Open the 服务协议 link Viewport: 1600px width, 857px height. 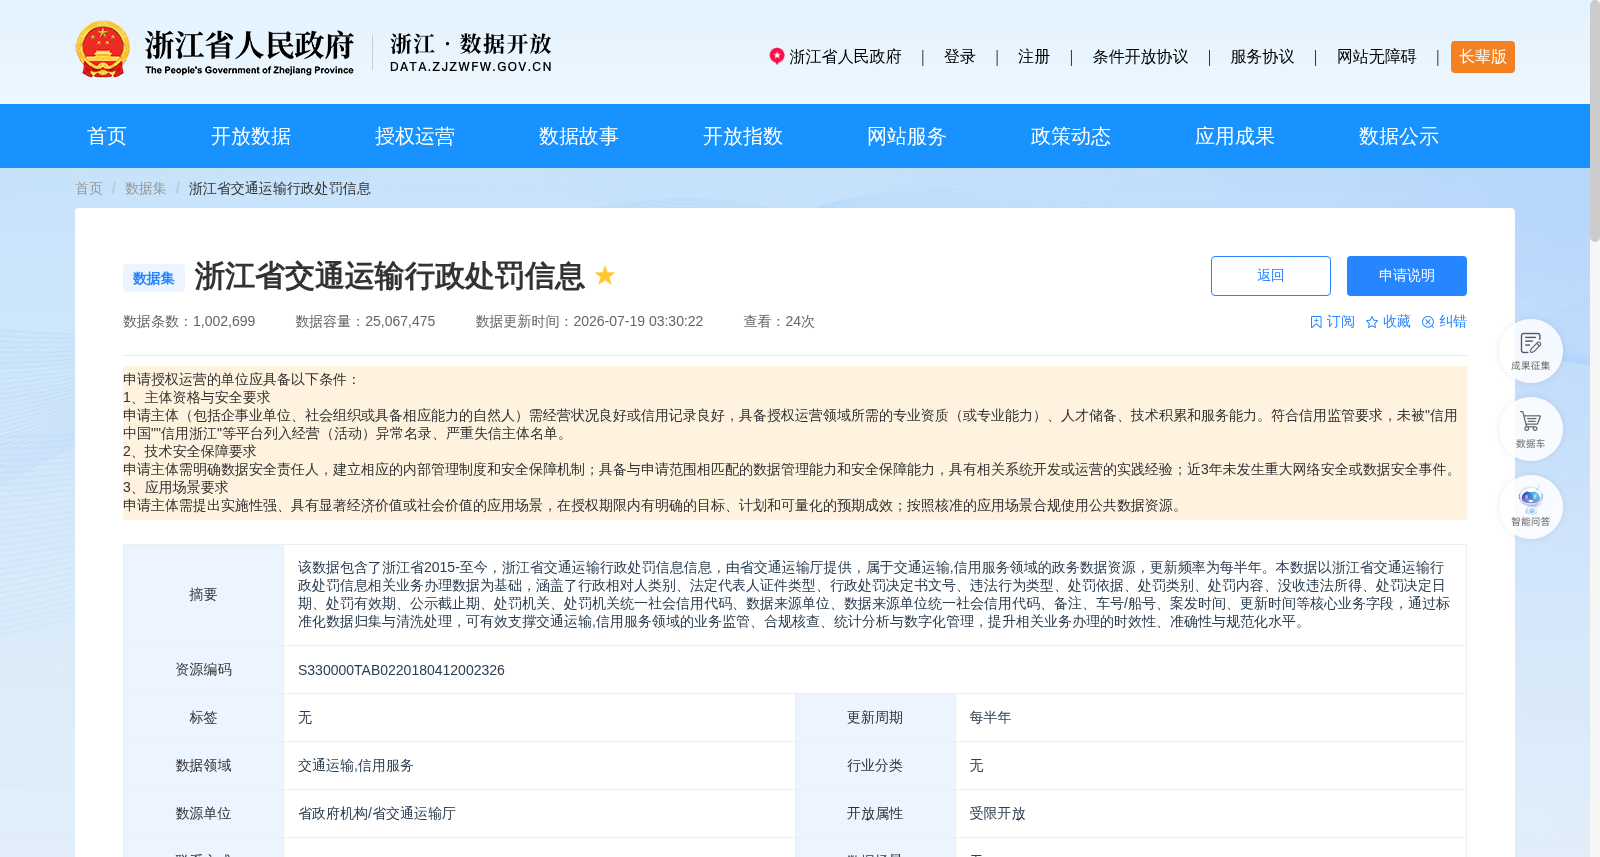[x=1262, y=57]
